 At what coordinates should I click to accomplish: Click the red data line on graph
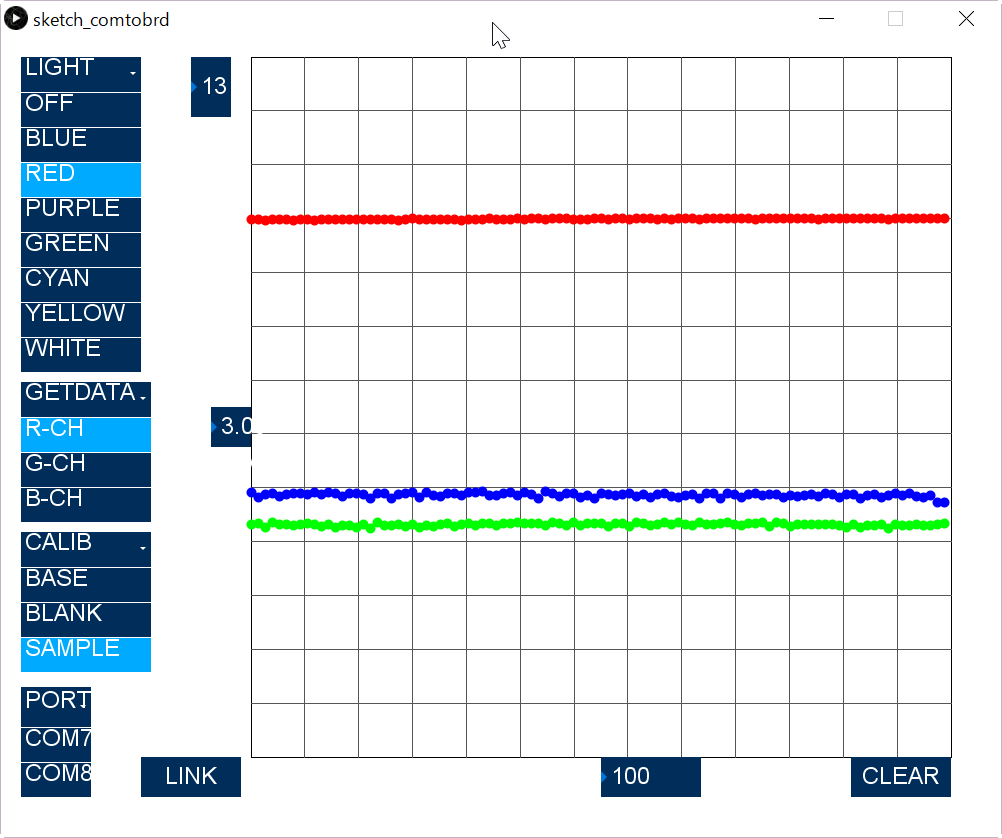(598, 219)
